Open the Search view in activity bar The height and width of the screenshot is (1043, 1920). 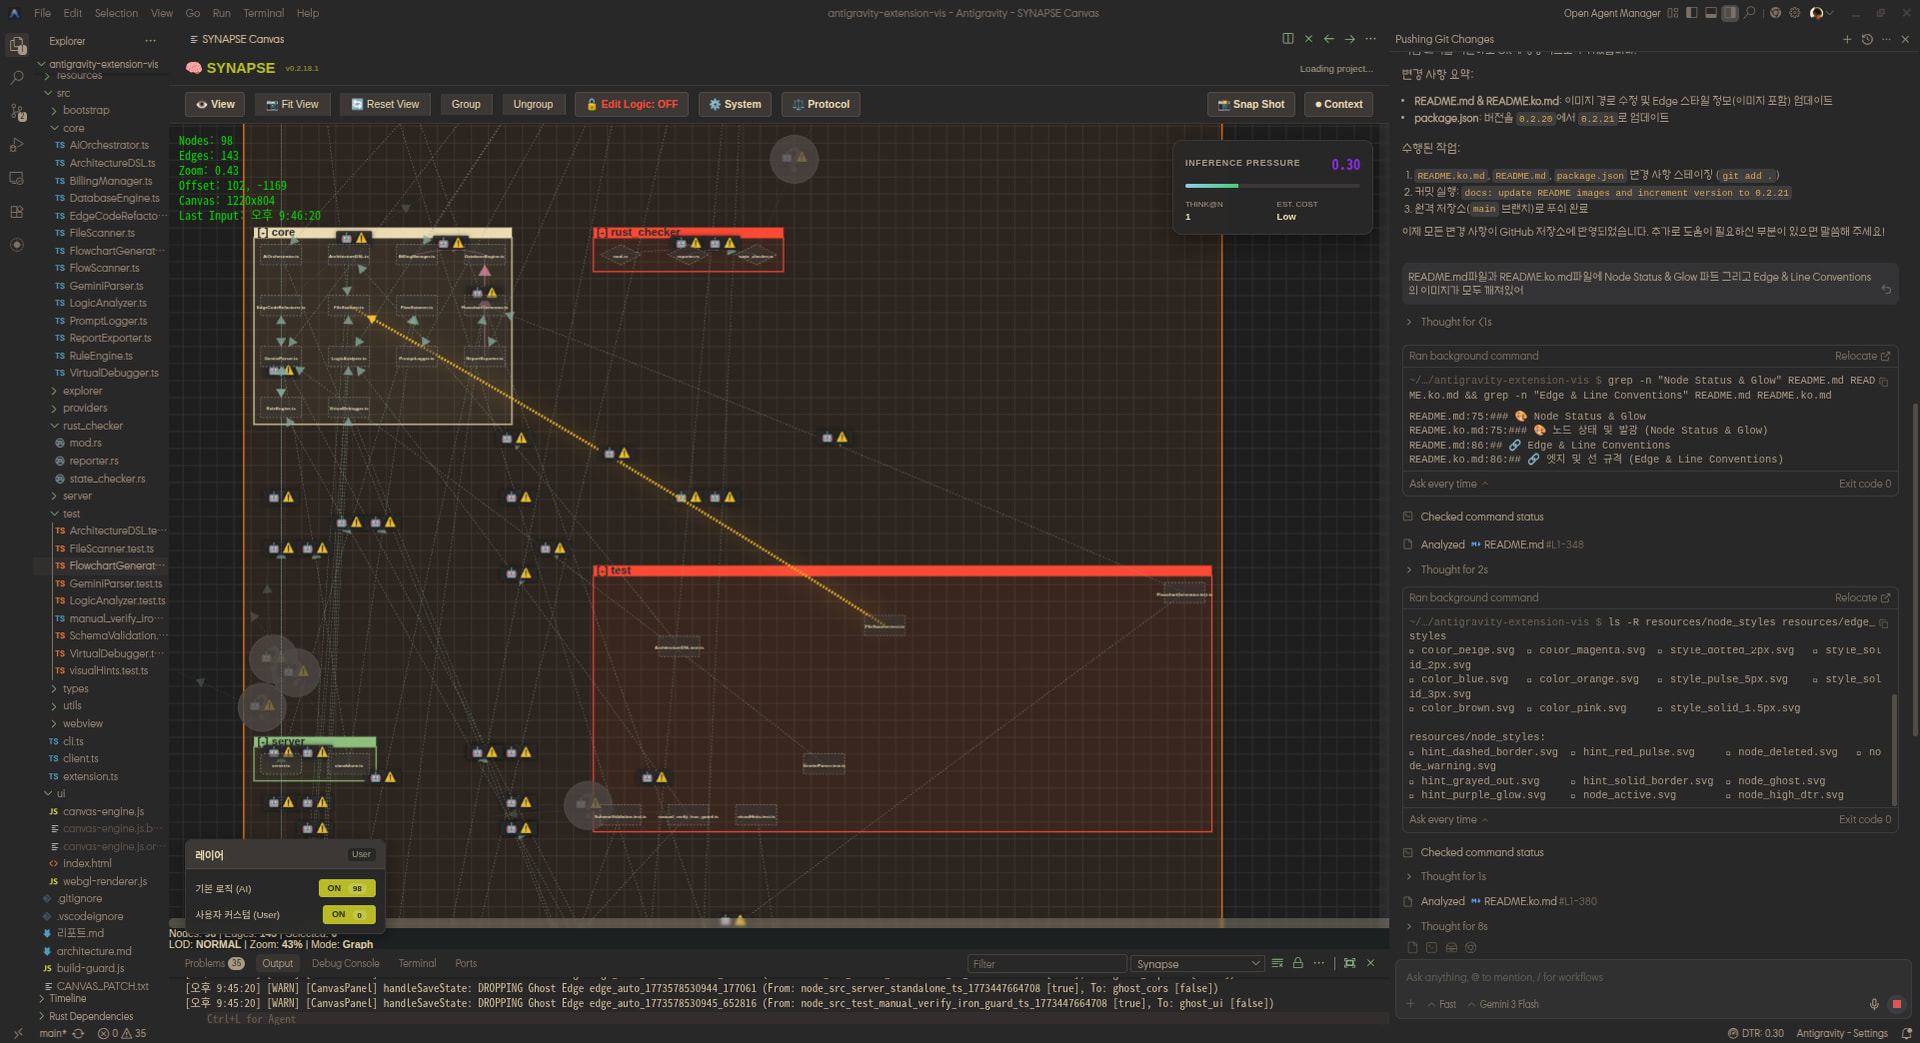(x=17, y=78)
